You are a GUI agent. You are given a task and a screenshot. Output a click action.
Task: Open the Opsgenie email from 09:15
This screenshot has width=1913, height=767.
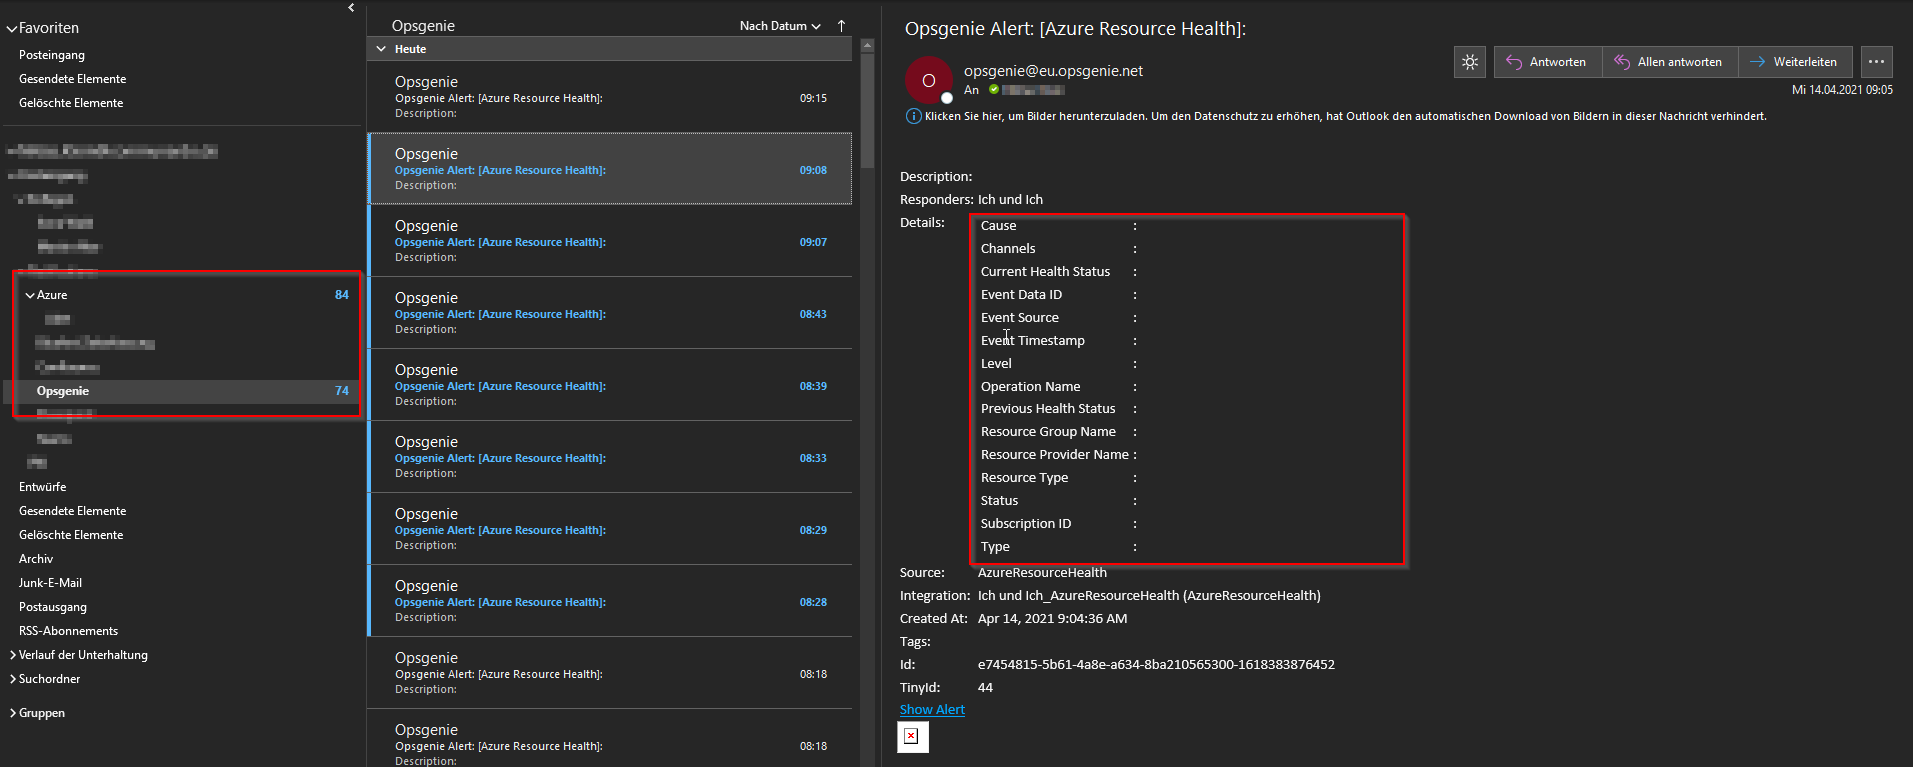pos(609,97)
